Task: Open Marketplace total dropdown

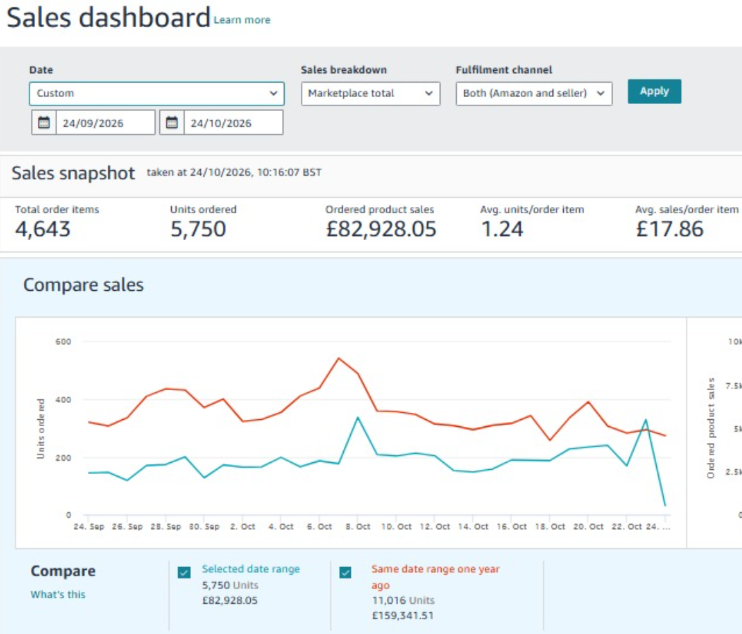Action: pyautogui.click(x=371, y=94)
